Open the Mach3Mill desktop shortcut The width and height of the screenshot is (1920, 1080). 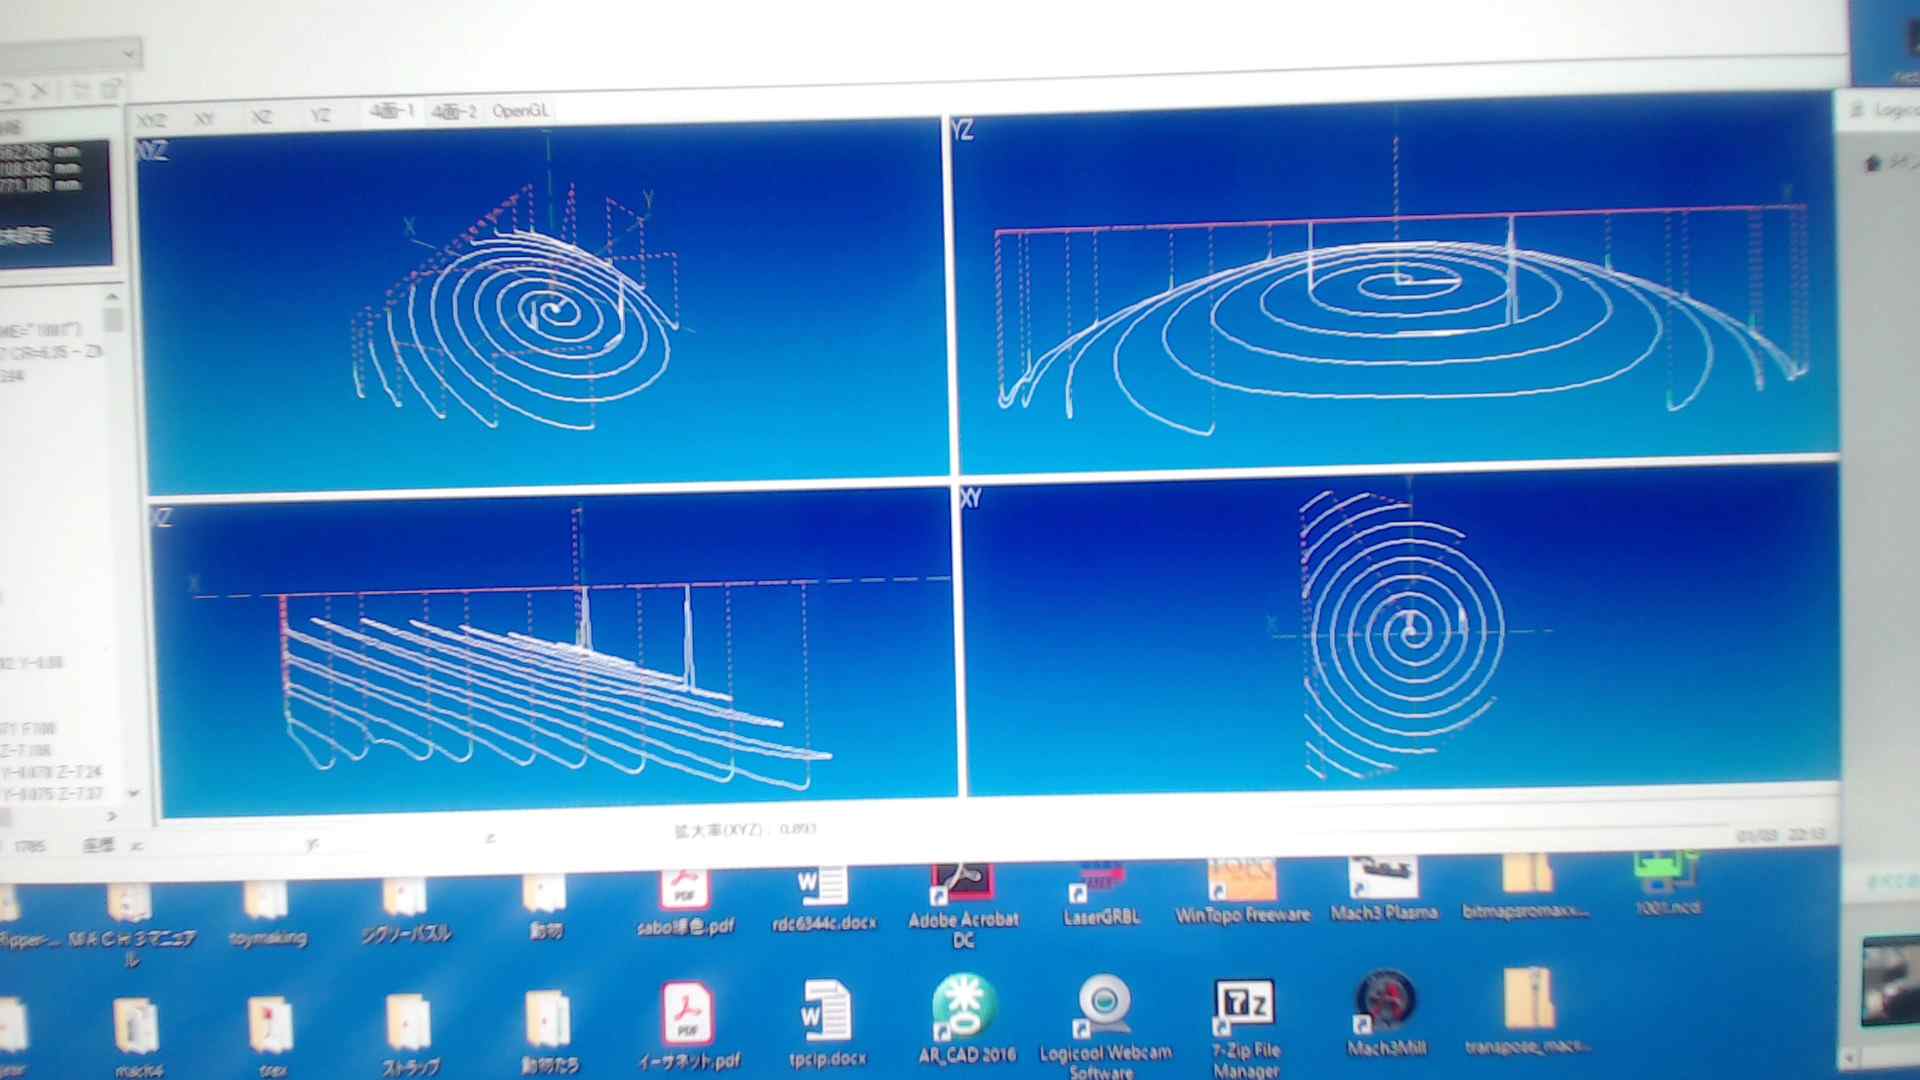(1386, 1004)
